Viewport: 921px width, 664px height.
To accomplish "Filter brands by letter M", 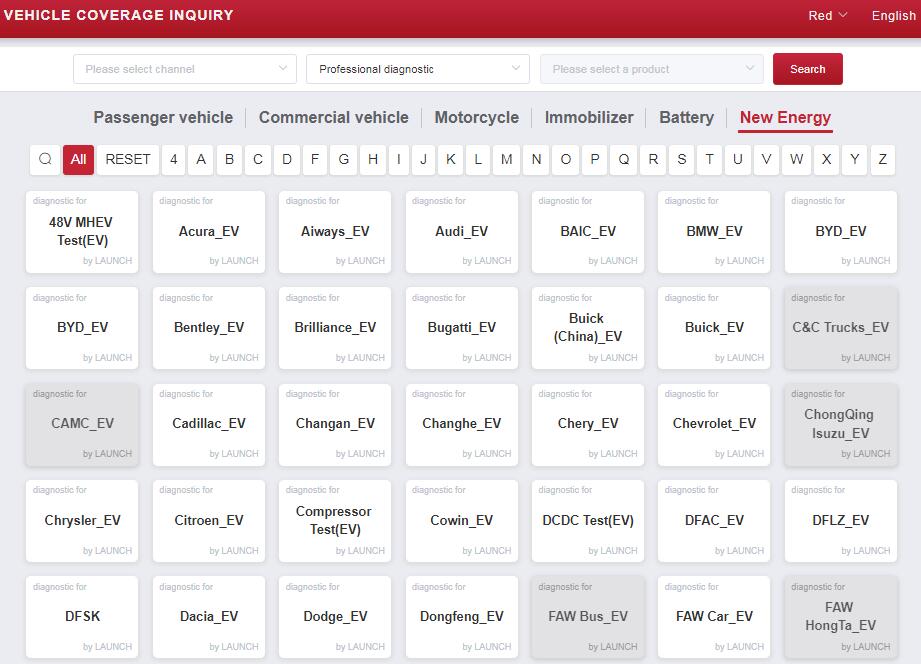I will click(x=506, y=159).
